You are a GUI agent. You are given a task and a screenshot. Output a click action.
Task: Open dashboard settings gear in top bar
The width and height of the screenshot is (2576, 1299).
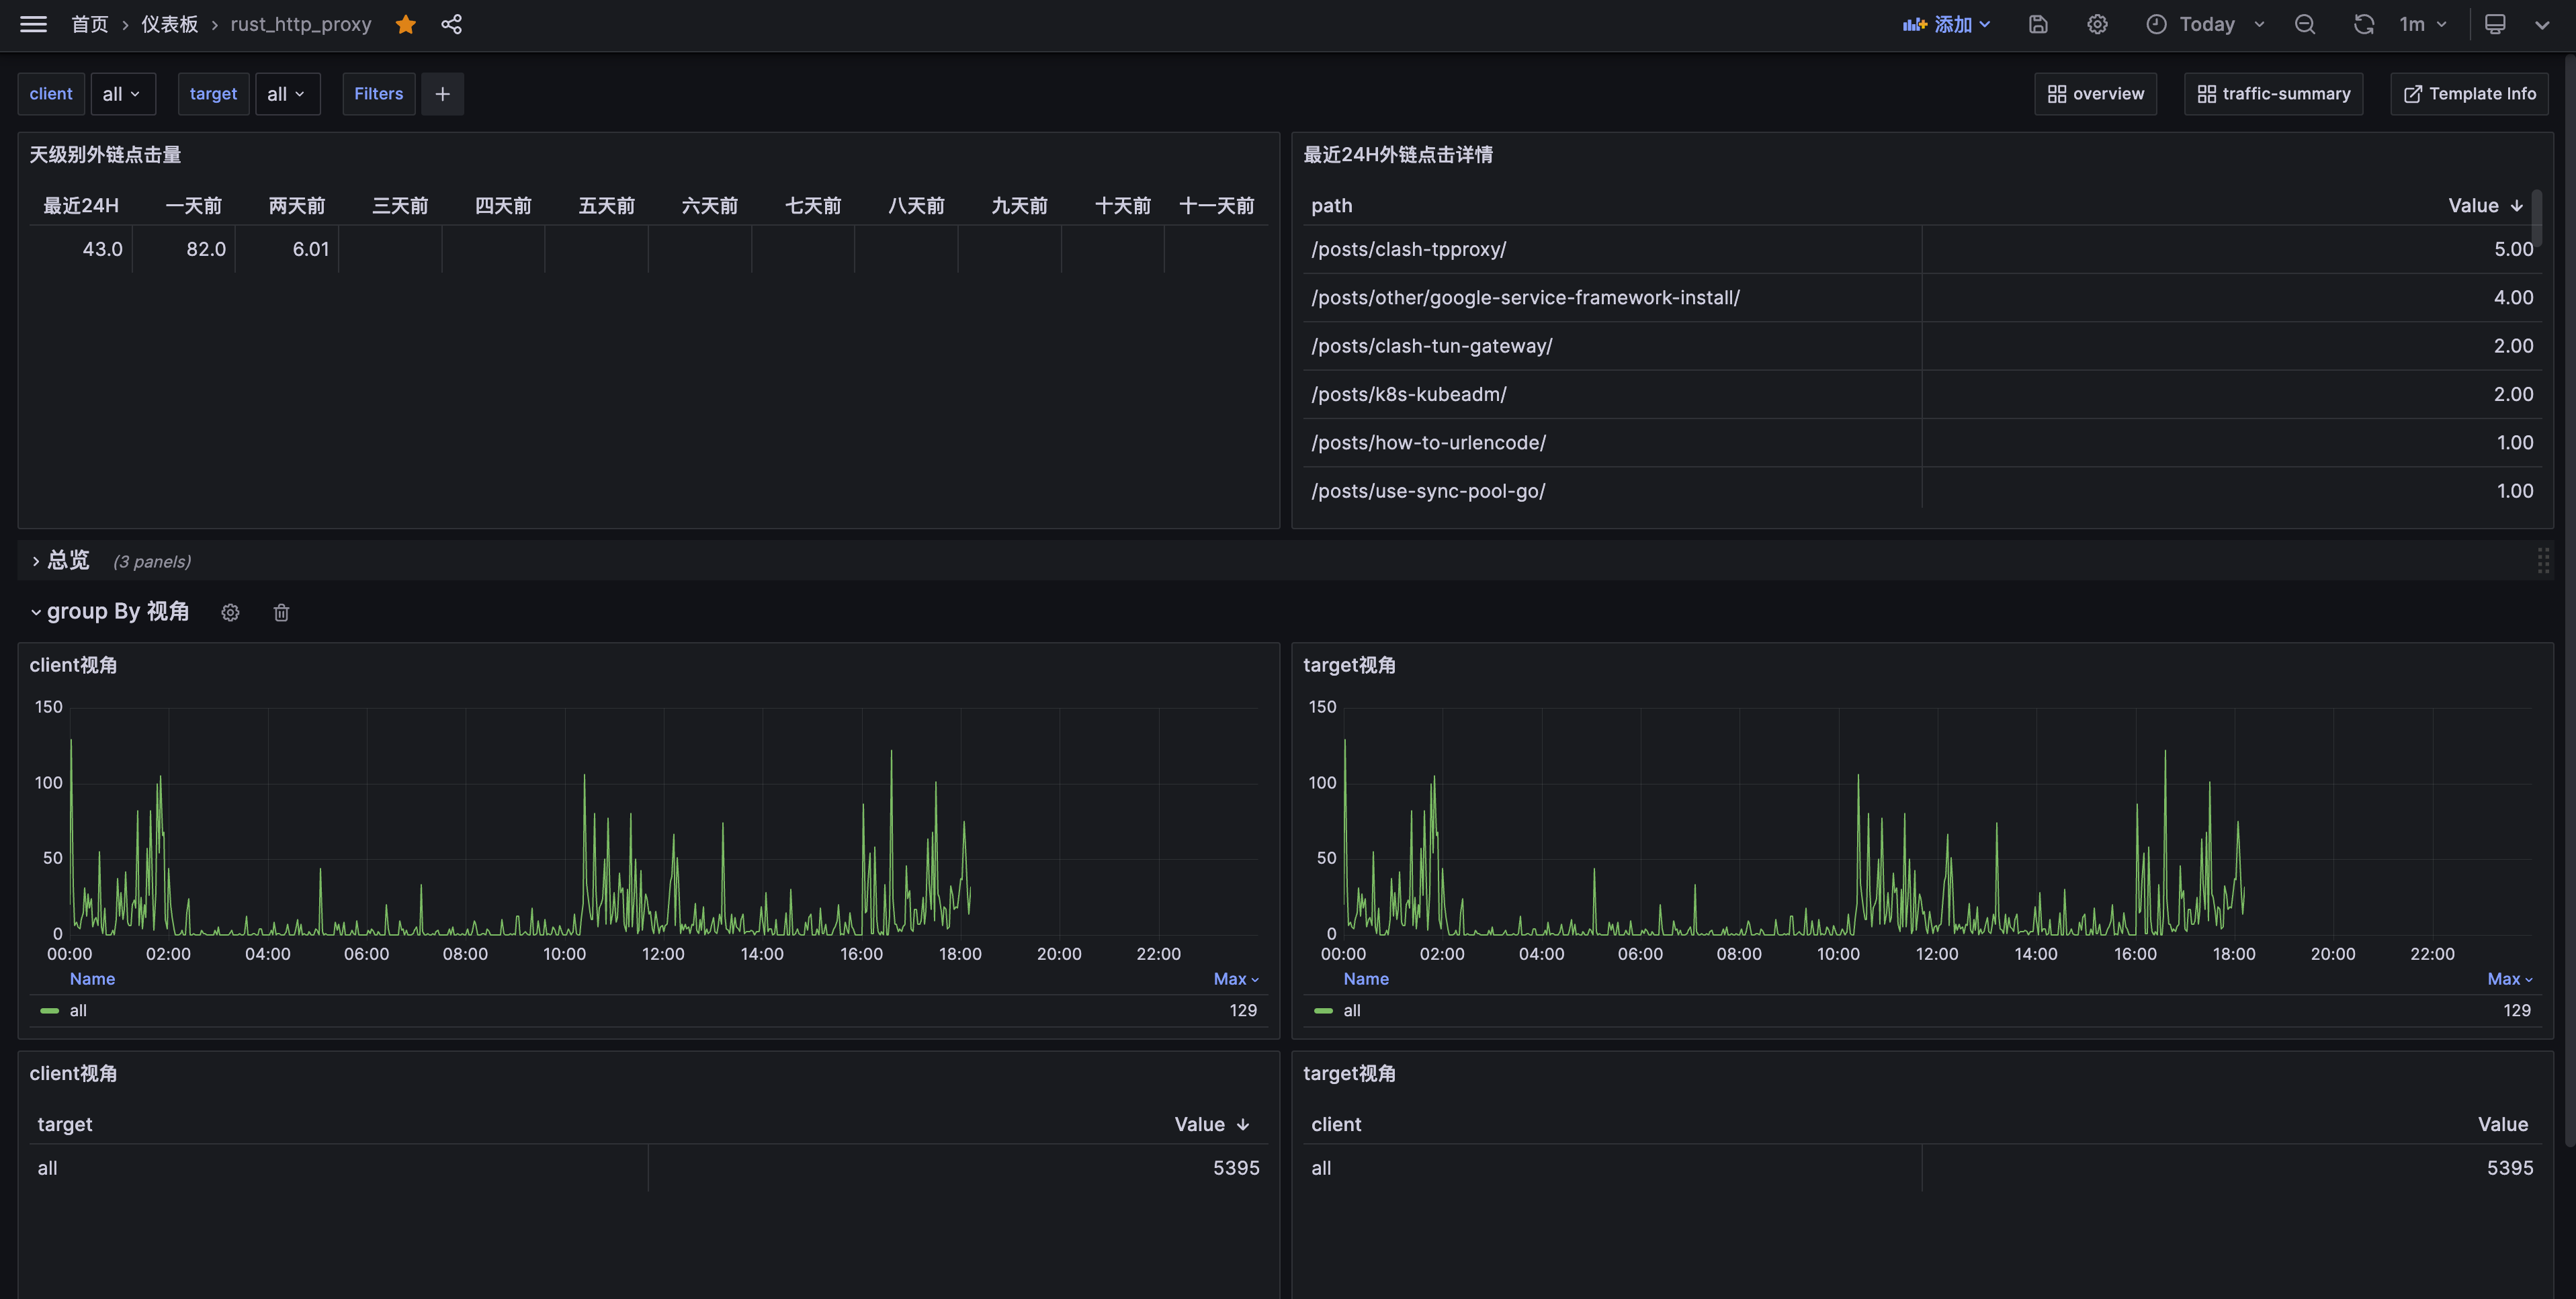click(2097, 24)
